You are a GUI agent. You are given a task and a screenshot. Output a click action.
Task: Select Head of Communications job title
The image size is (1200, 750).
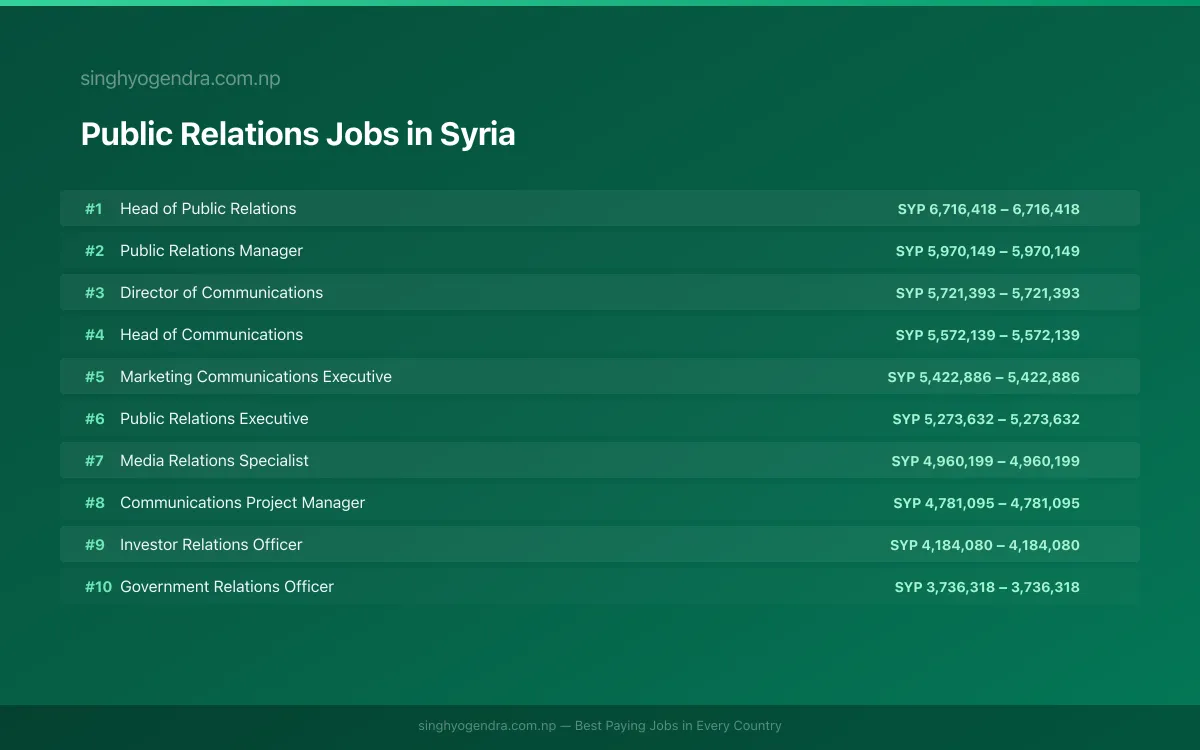click(x=211, y=335)
